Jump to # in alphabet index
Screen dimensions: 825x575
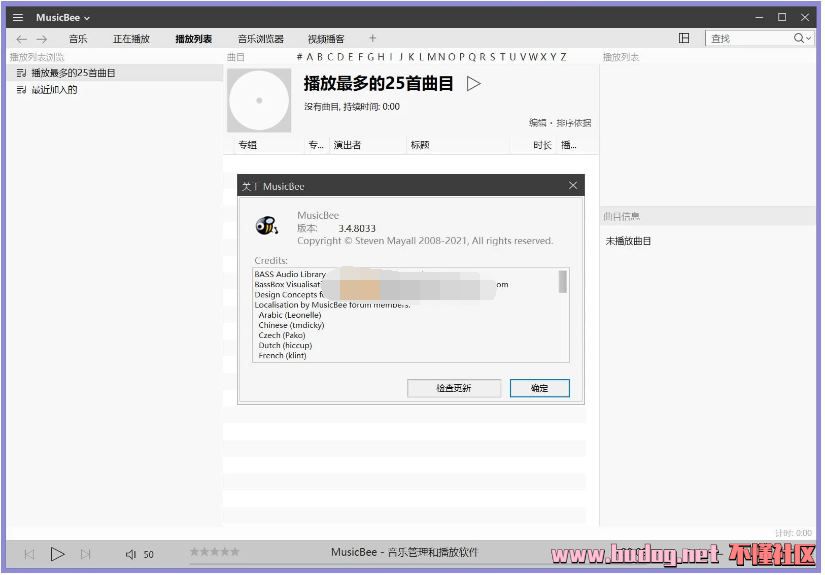(x=299, y=57)
